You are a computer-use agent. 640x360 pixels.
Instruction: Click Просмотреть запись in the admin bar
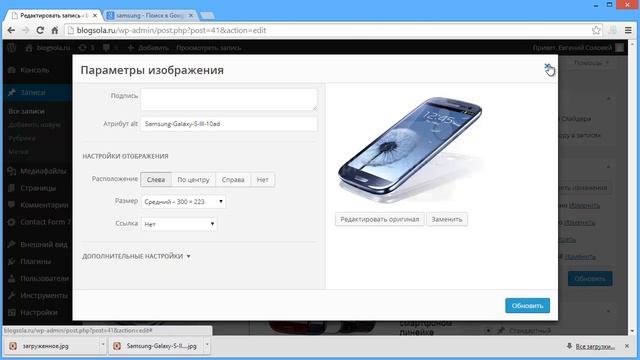point(209,48)
